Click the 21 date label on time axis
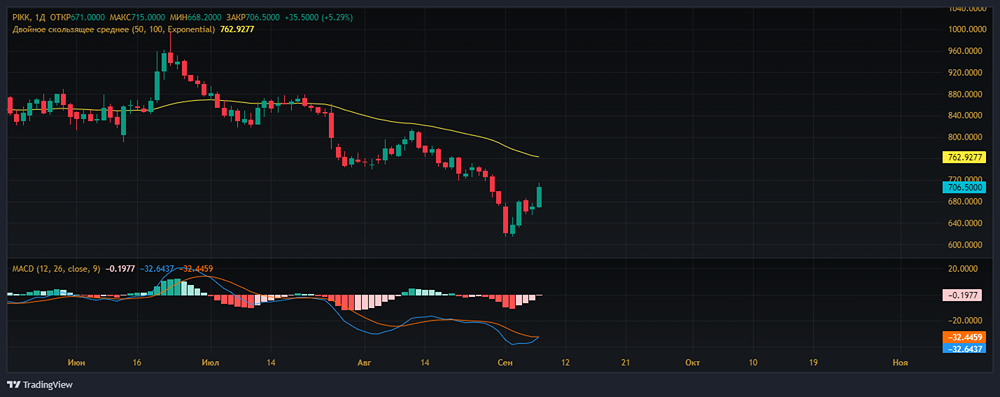The width and height of the screenshot is (1000, 397). click(625, 362)
